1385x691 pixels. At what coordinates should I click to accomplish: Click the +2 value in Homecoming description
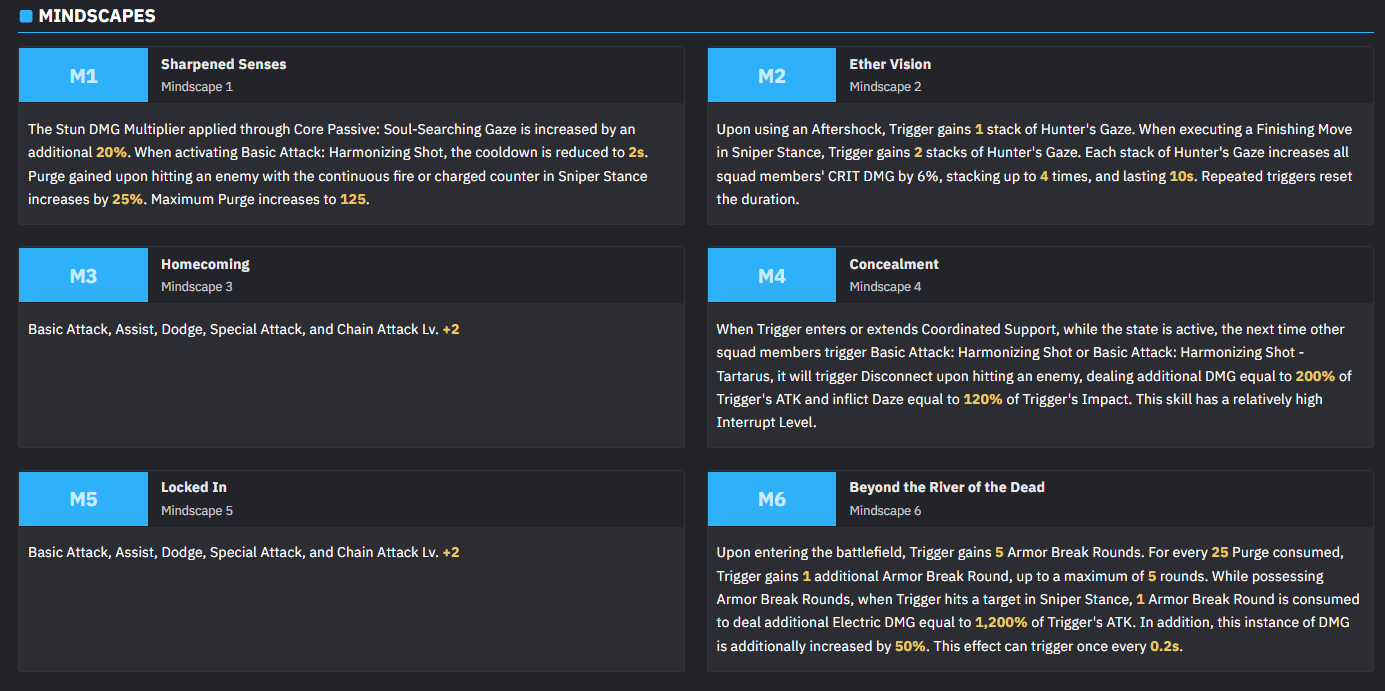pyautogui.click(x=451, y=329)
